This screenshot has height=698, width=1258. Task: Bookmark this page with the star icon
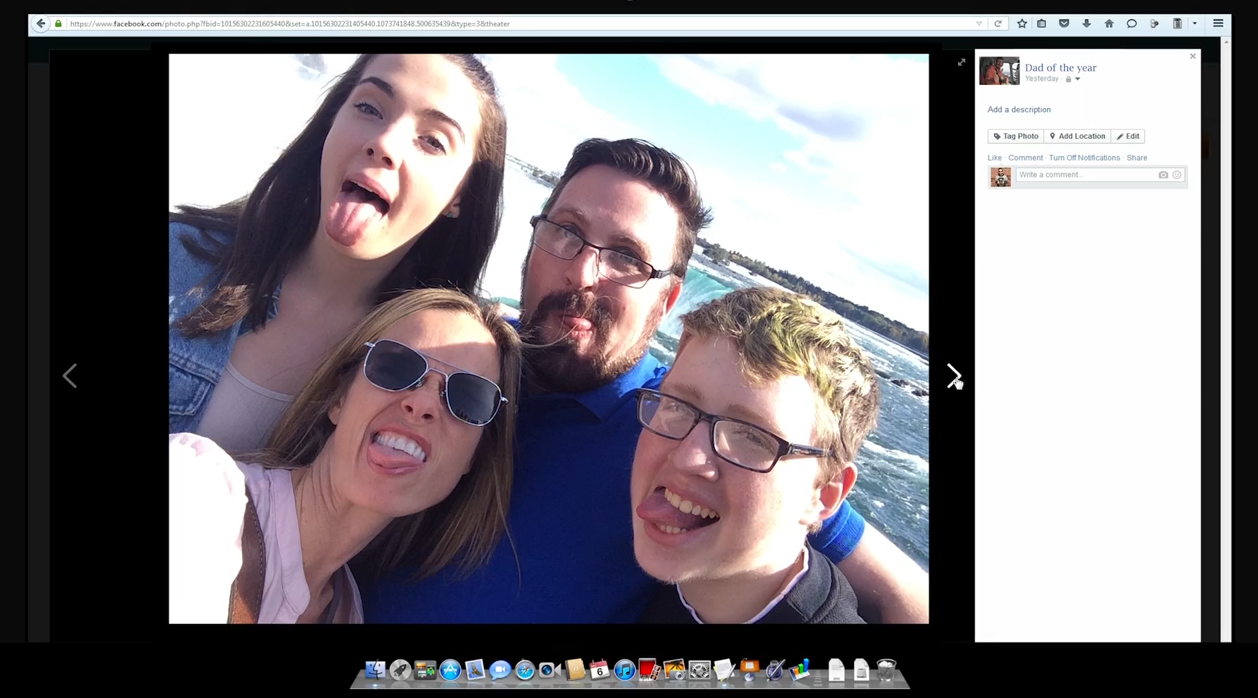pos(1021,24)
